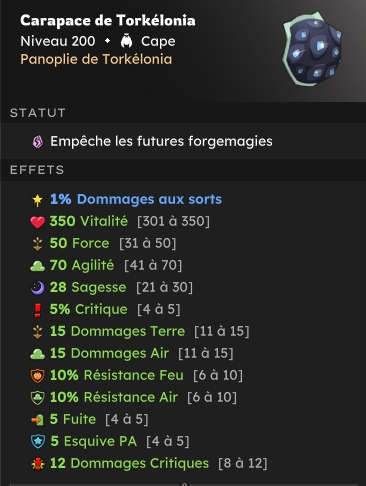366x486 pixels.
Task: Click the forgemagie rune icon under Statut
Action: [38, 142]
